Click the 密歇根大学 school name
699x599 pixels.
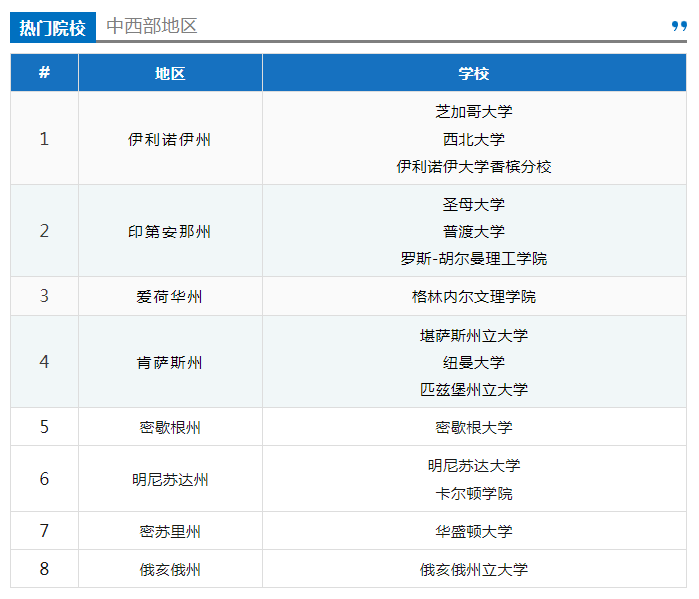[x=474, y=427]
